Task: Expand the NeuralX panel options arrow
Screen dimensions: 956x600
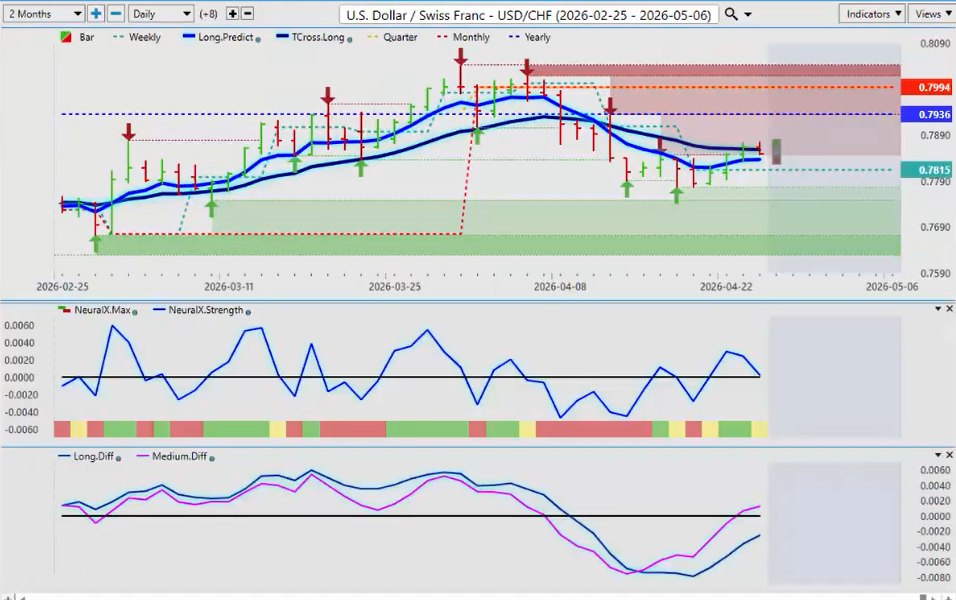Action: [936, 309]
